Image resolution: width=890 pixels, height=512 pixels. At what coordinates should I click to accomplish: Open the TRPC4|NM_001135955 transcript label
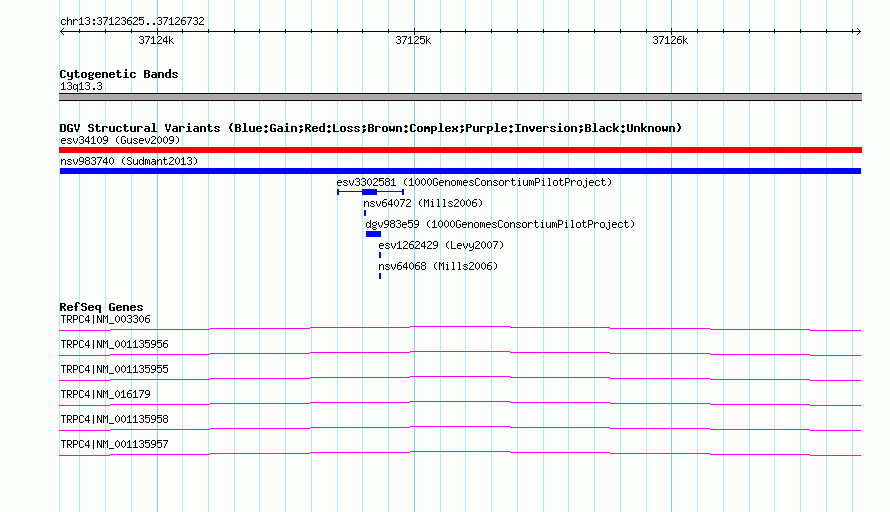coord(114,370)
